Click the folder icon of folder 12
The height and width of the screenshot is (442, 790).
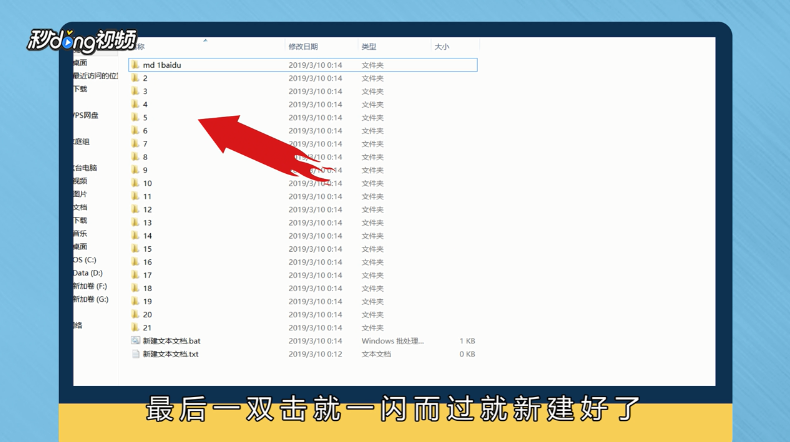point(135,209)
